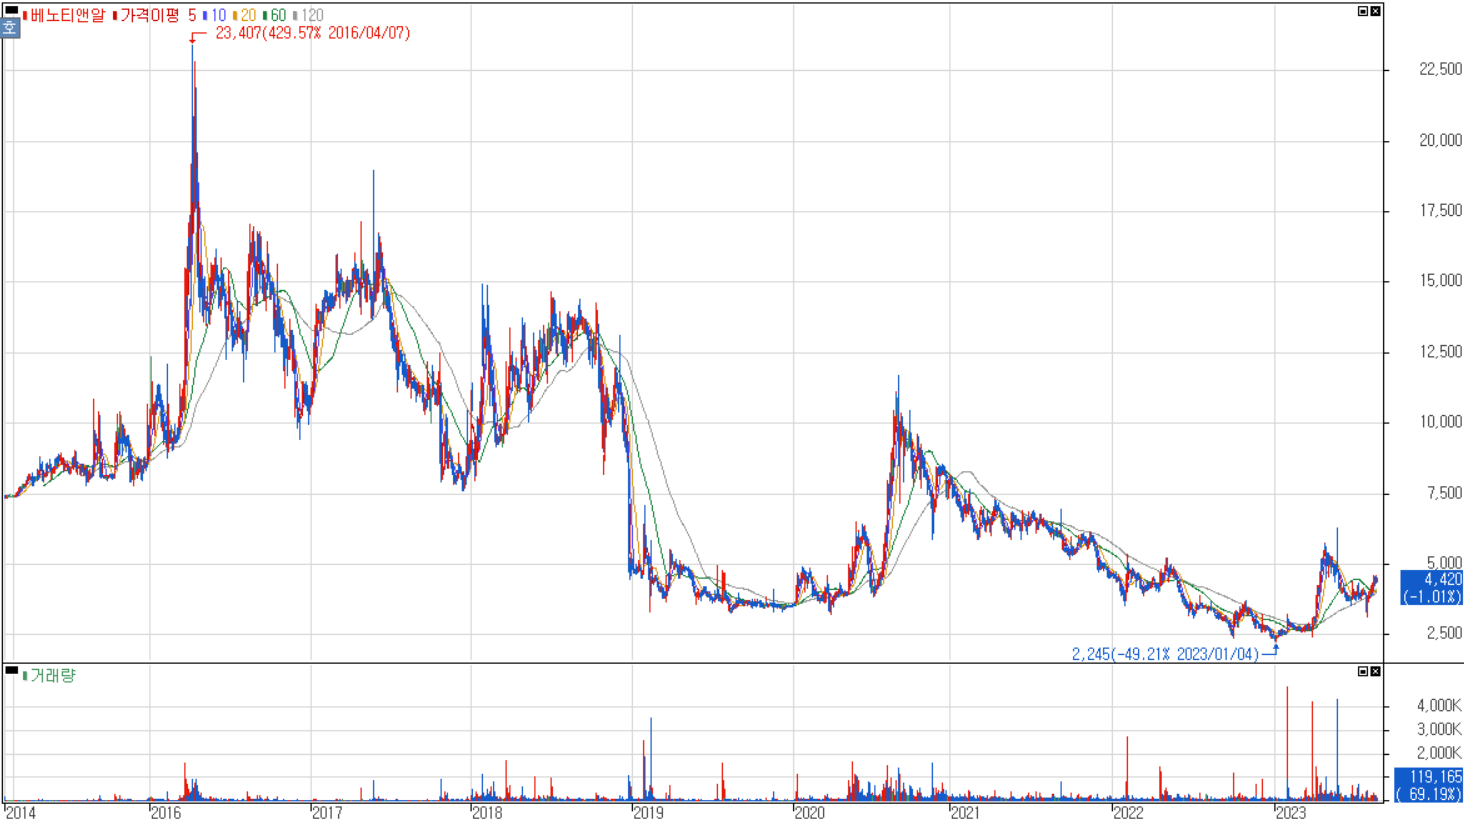Click the red 5-day moving average label
Image resolution: width=1464 pixels, height=822 pixels.
pos(192,15)
